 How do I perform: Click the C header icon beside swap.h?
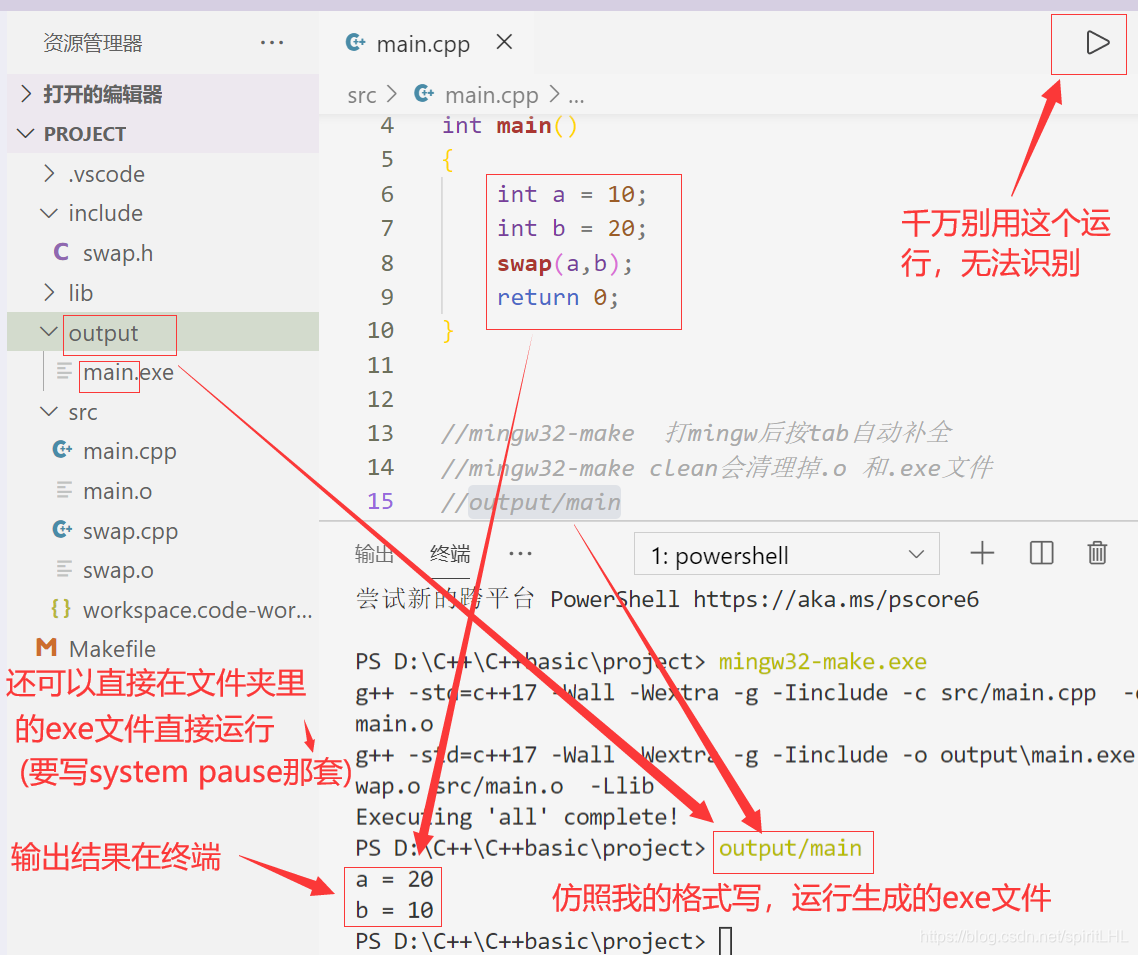click(x=62, y=253)
